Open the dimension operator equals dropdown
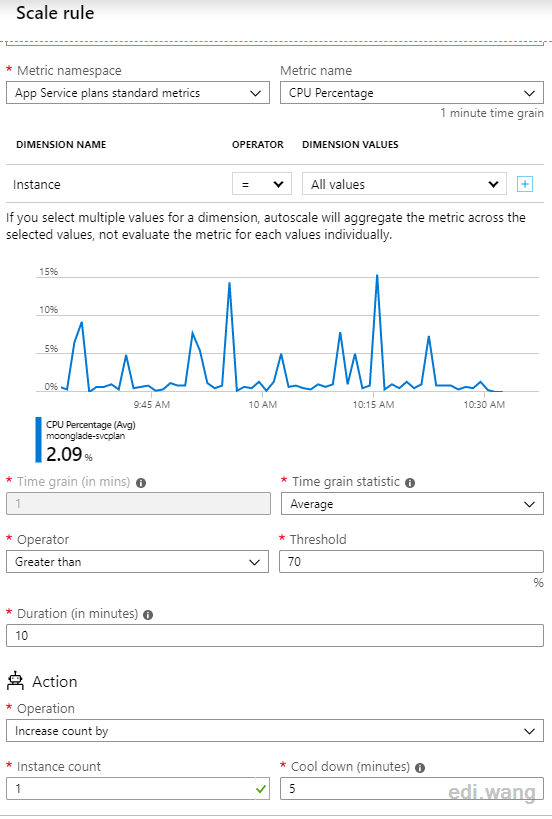This screenshot has height=819, width=552. tap(262, 184)
